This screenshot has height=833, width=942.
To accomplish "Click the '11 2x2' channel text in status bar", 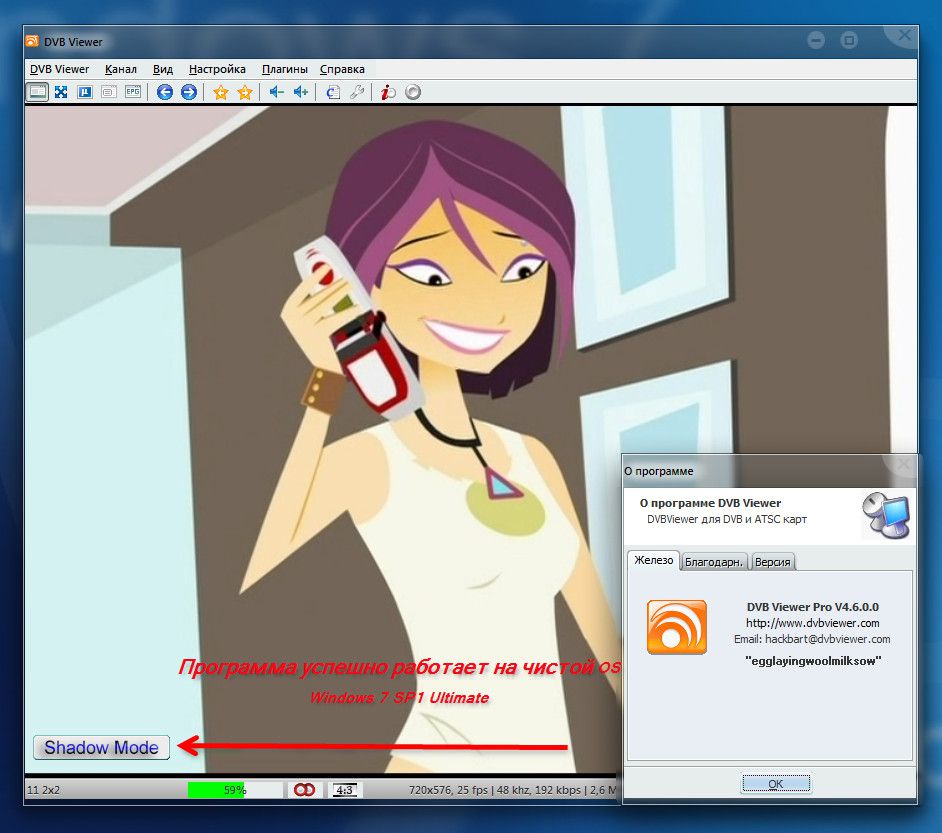I will pyautogui.click(x=43, y=790).
